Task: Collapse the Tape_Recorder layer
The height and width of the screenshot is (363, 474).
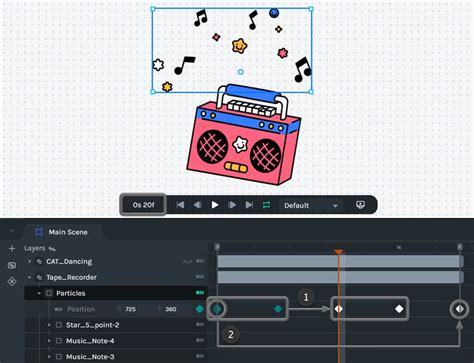Action: (30, 277)
